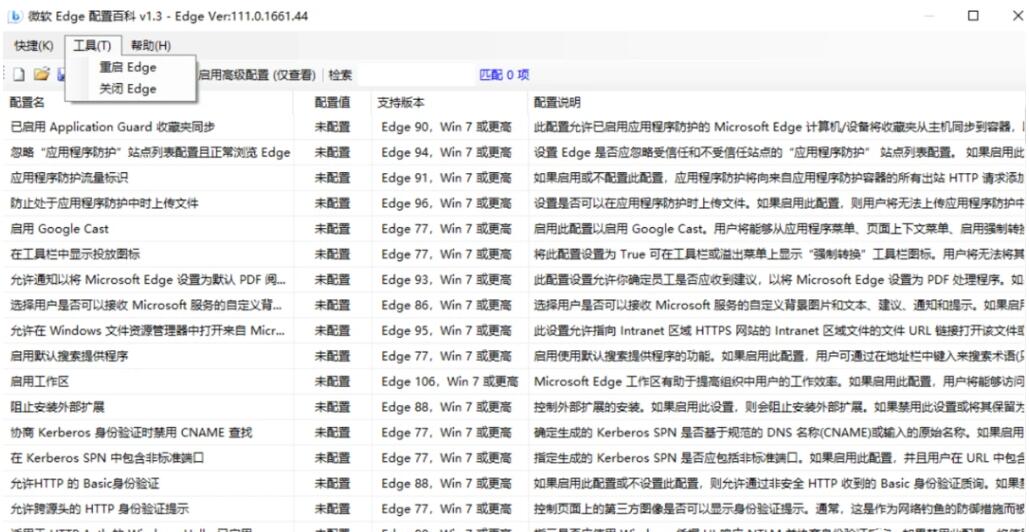
Task: Open the 帮助(H) menu
Action: [x=150, y=45]
